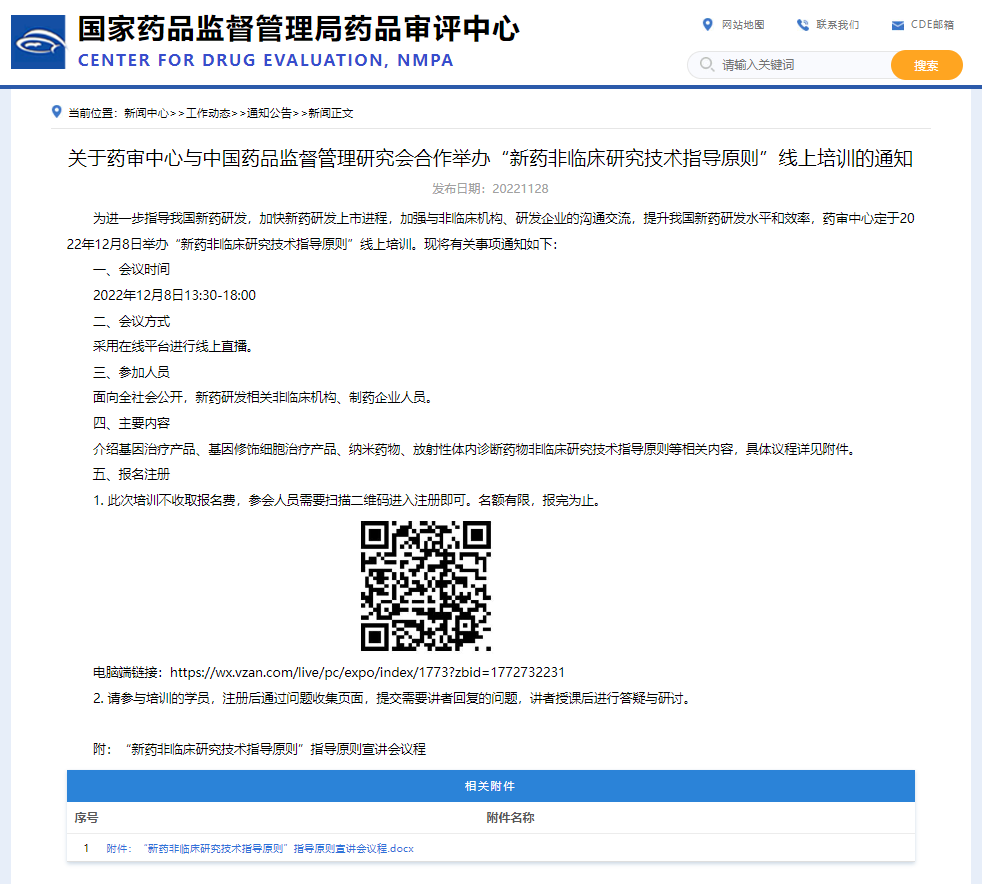This screenshot has width=982, height=884.
Task: Open the 网站地图 link
Action: pyautogui.click(x=743, y=24)
